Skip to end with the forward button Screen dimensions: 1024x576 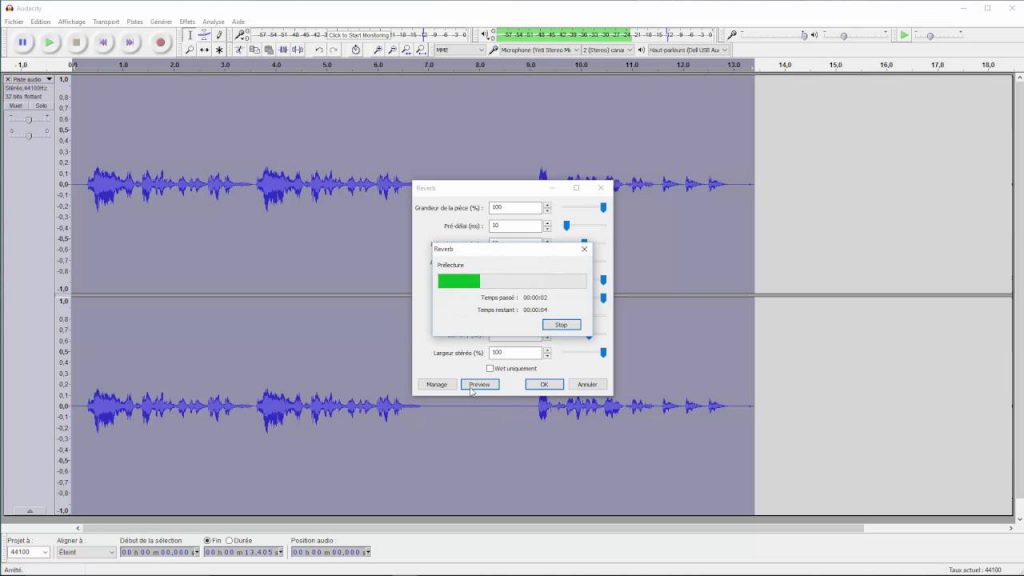click(x=130, y=42)
